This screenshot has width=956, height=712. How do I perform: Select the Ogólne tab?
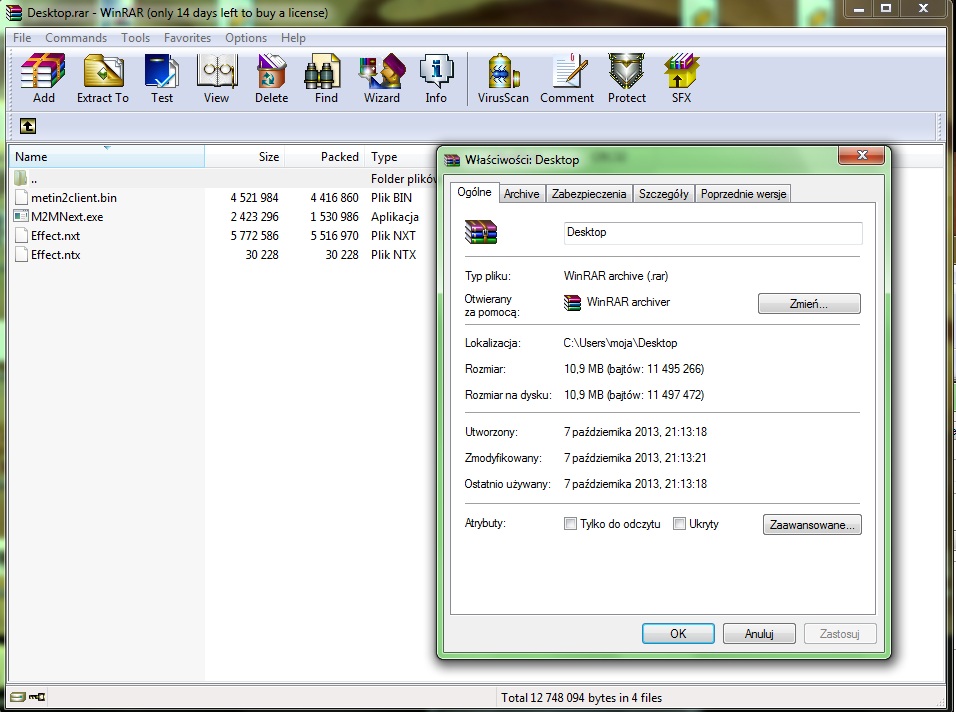474,192
